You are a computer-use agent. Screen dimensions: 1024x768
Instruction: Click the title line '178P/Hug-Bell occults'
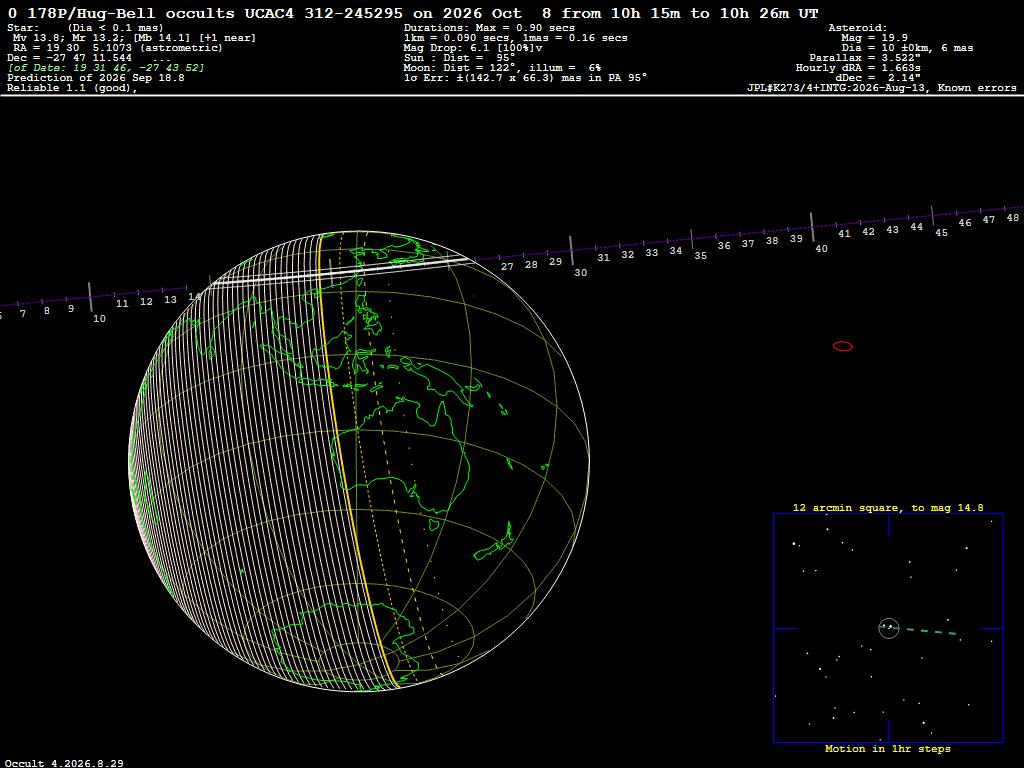130,13
